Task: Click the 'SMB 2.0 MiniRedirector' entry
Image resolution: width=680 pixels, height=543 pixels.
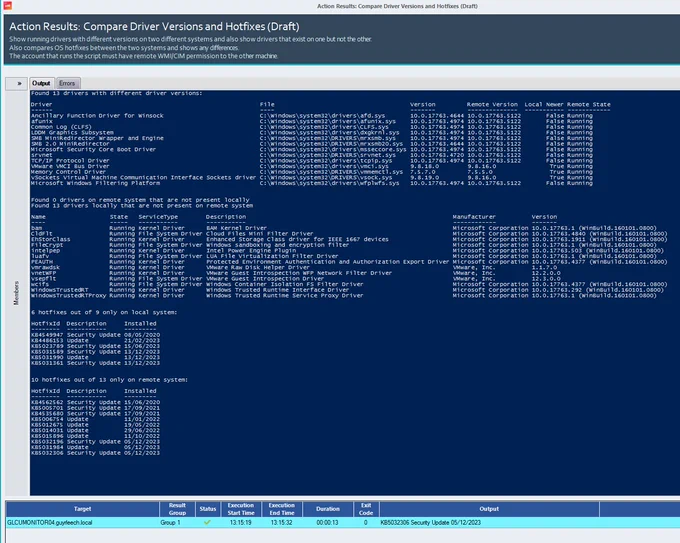Action: tap(70, 144)
